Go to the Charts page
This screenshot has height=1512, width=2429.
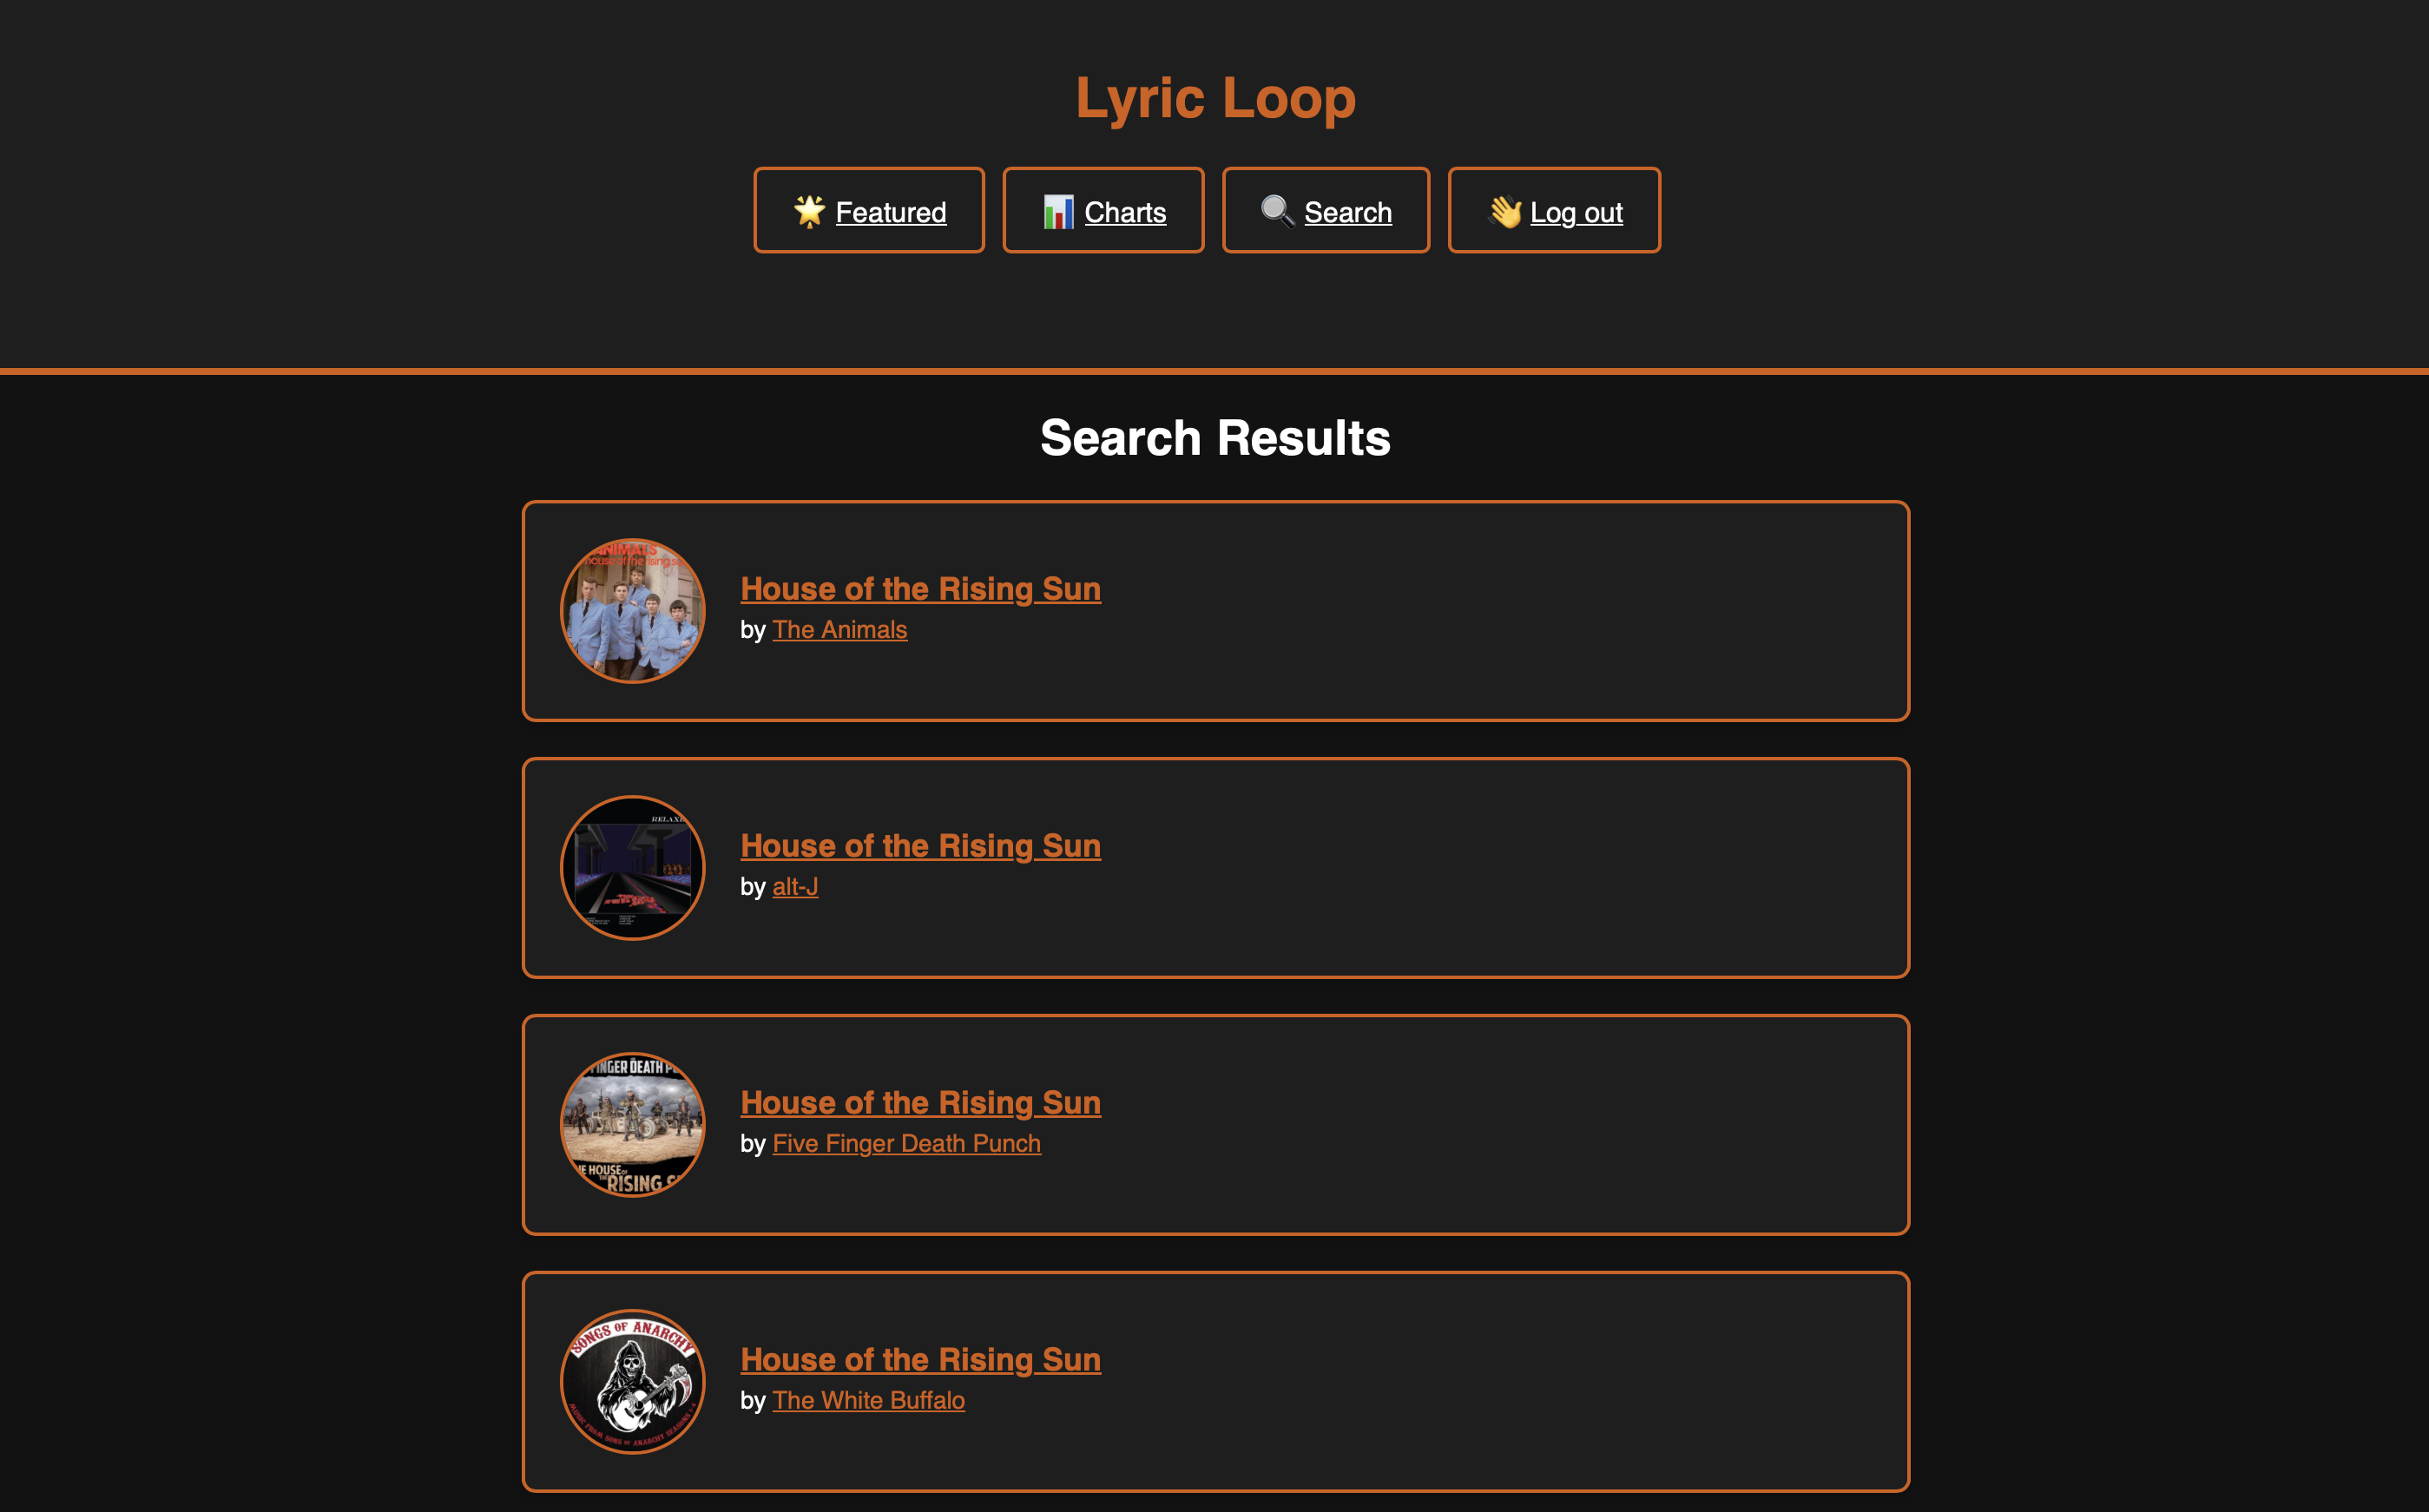[1124, 212]
